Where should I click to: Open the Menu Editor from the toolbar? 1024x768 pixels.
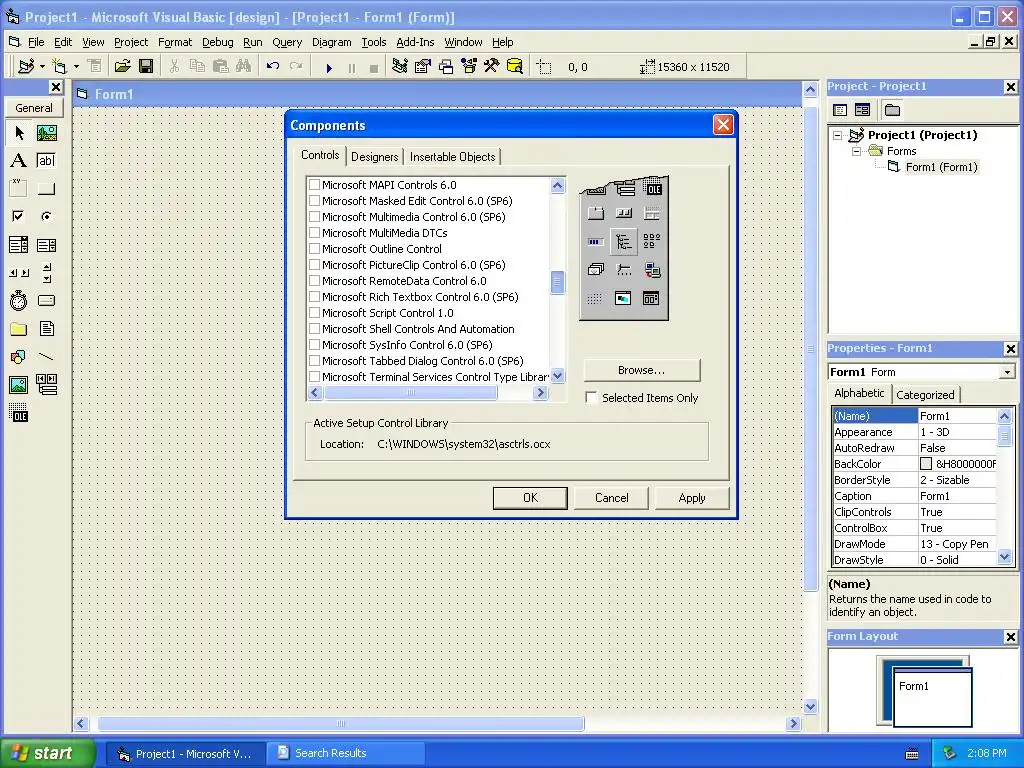[x=95, y=67]
